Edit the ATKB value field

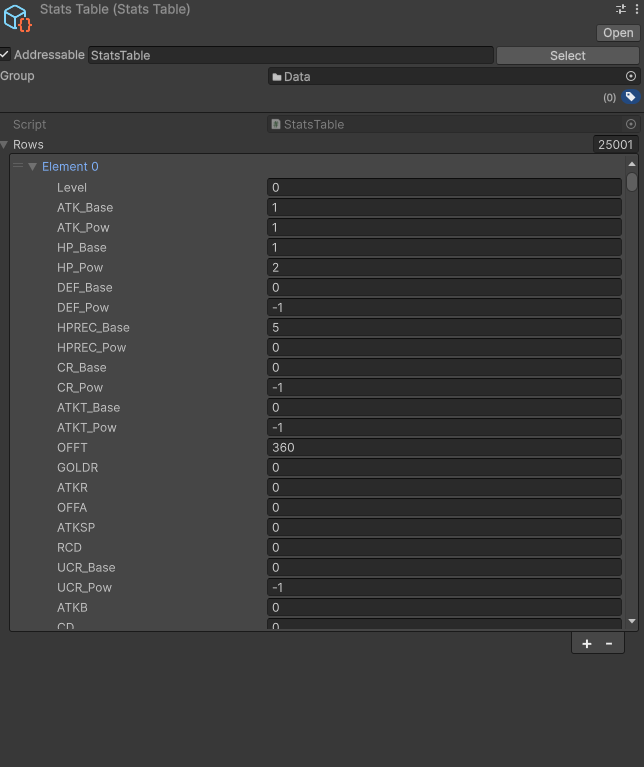point(444,608)
